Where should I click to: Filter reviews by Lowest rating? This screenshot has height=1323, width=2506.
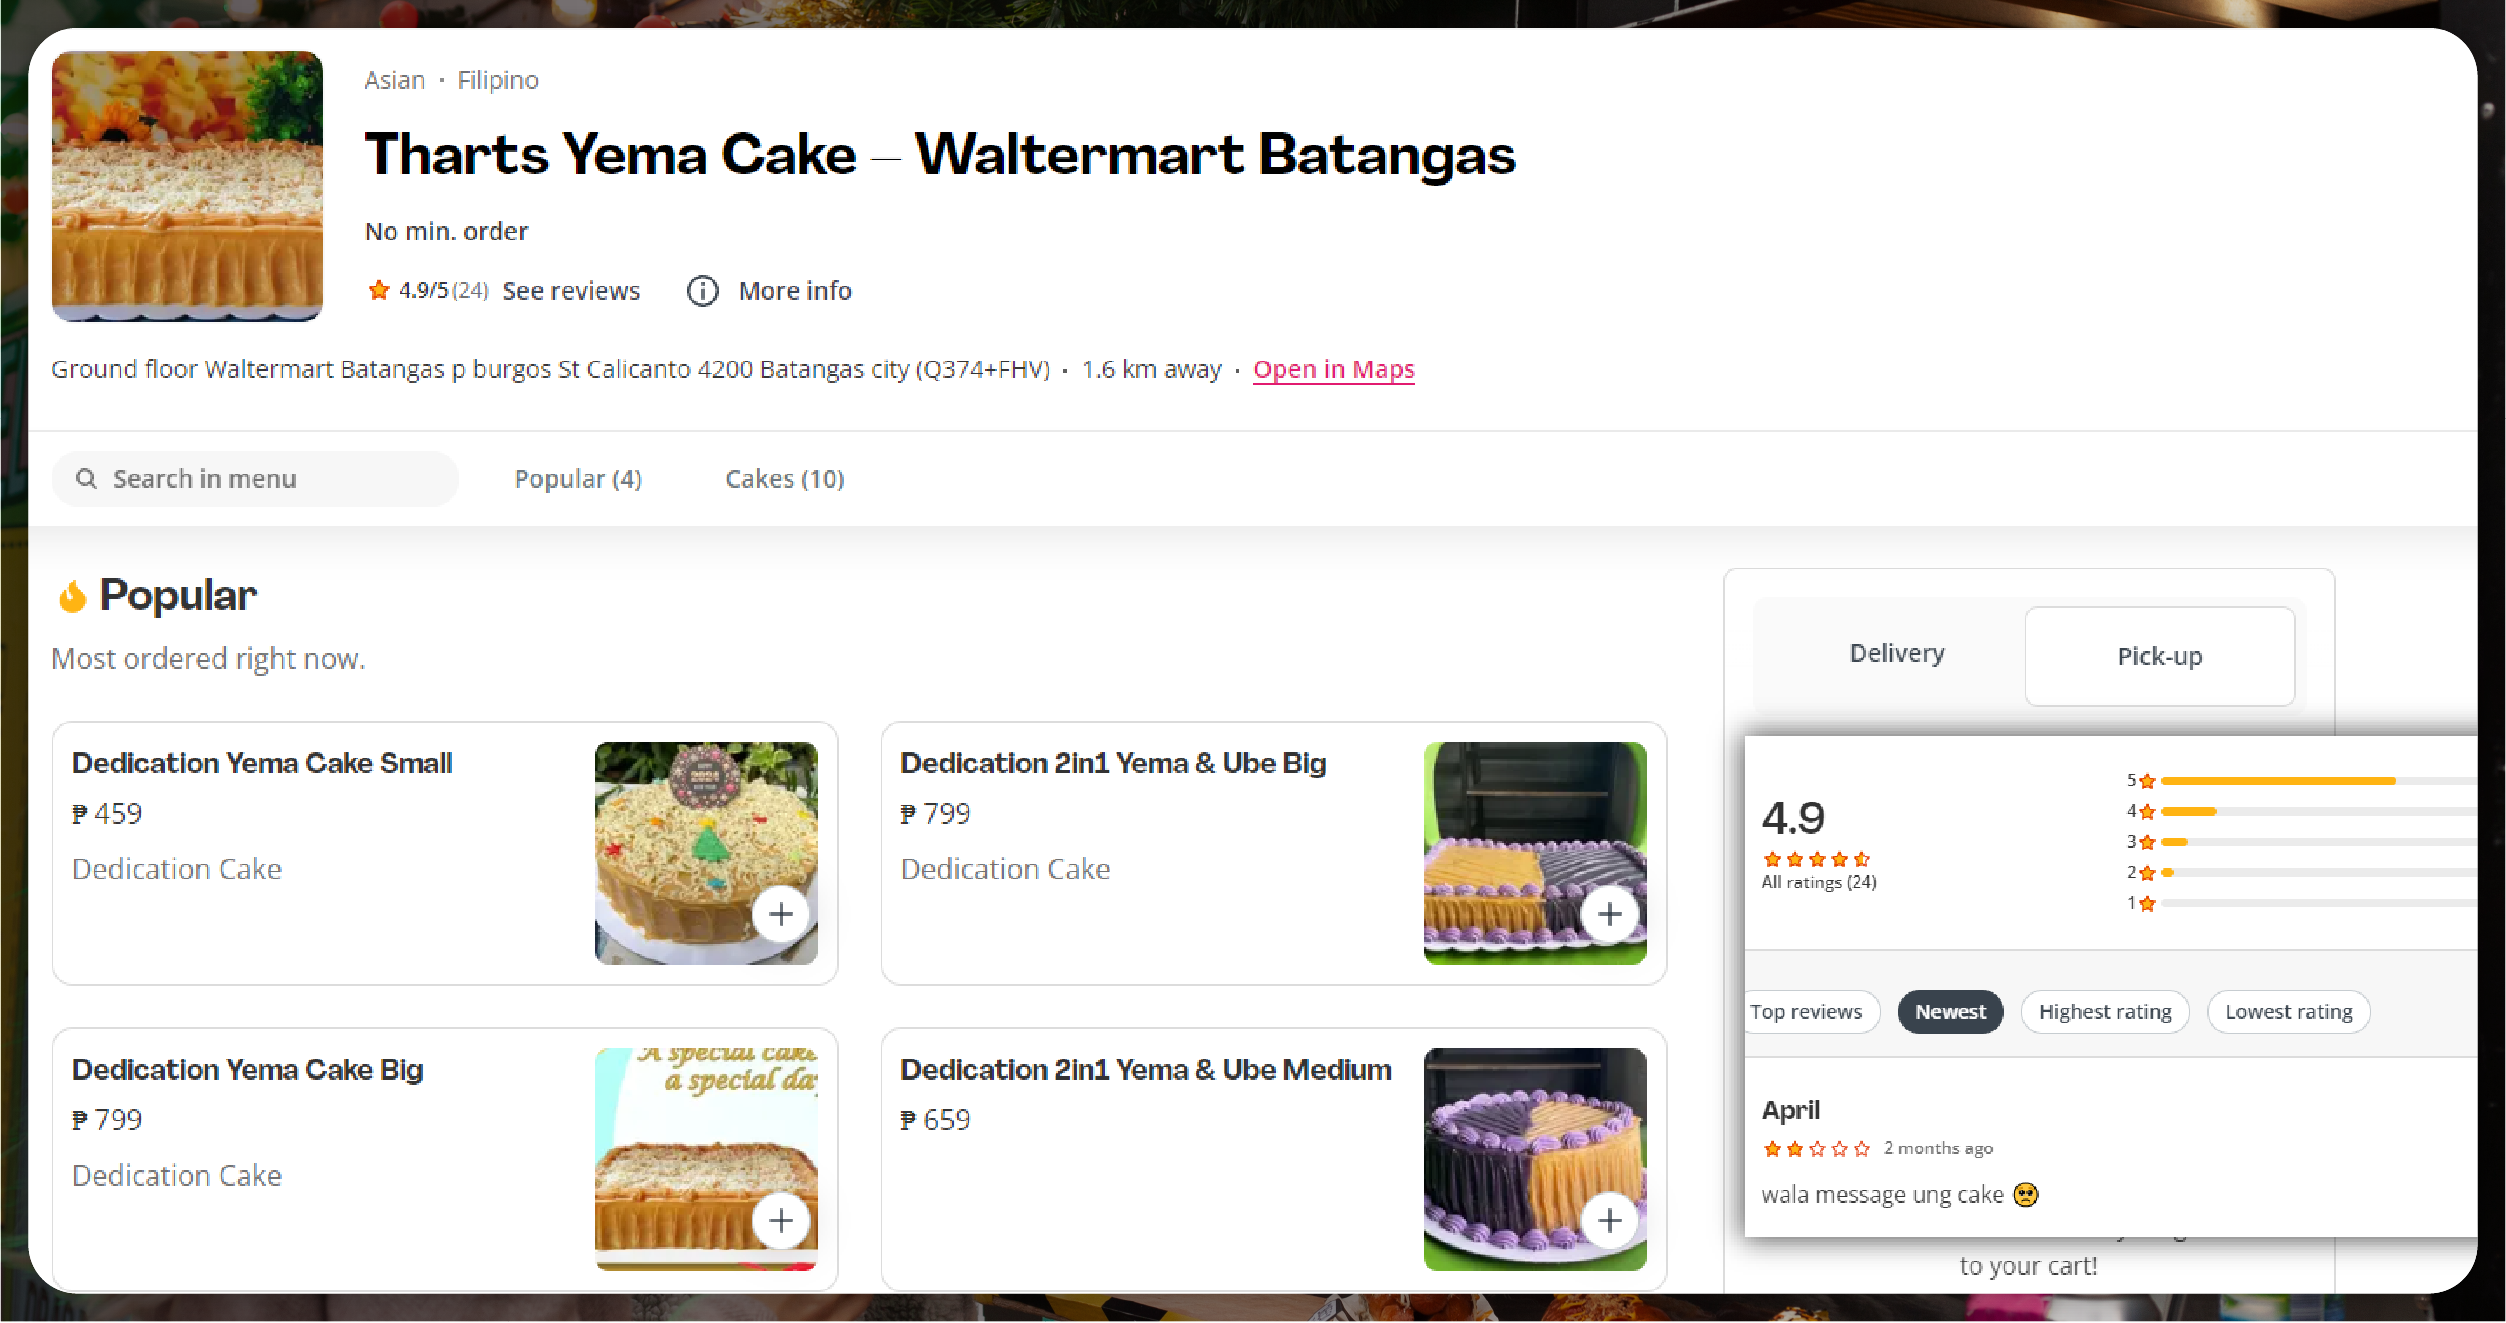[x=2288, y=1012]
